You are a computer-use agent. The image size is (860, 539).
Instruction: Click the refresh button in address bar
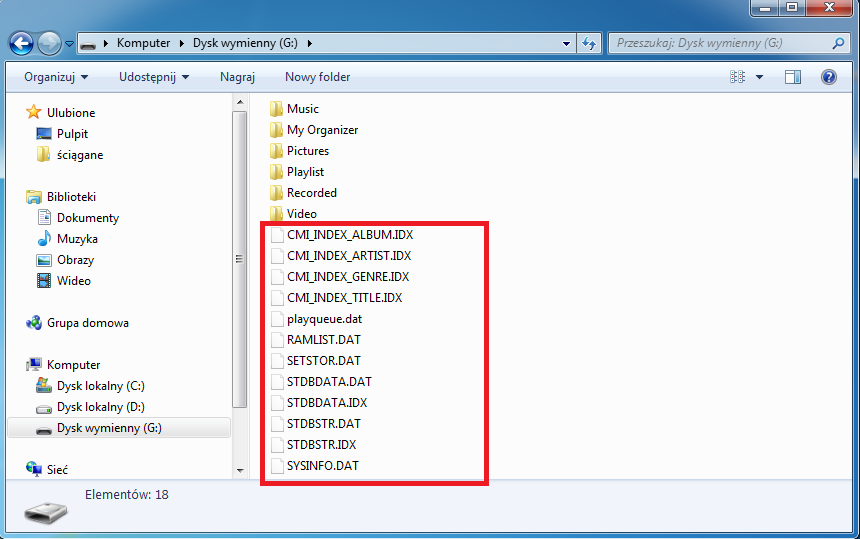(589, 43)
